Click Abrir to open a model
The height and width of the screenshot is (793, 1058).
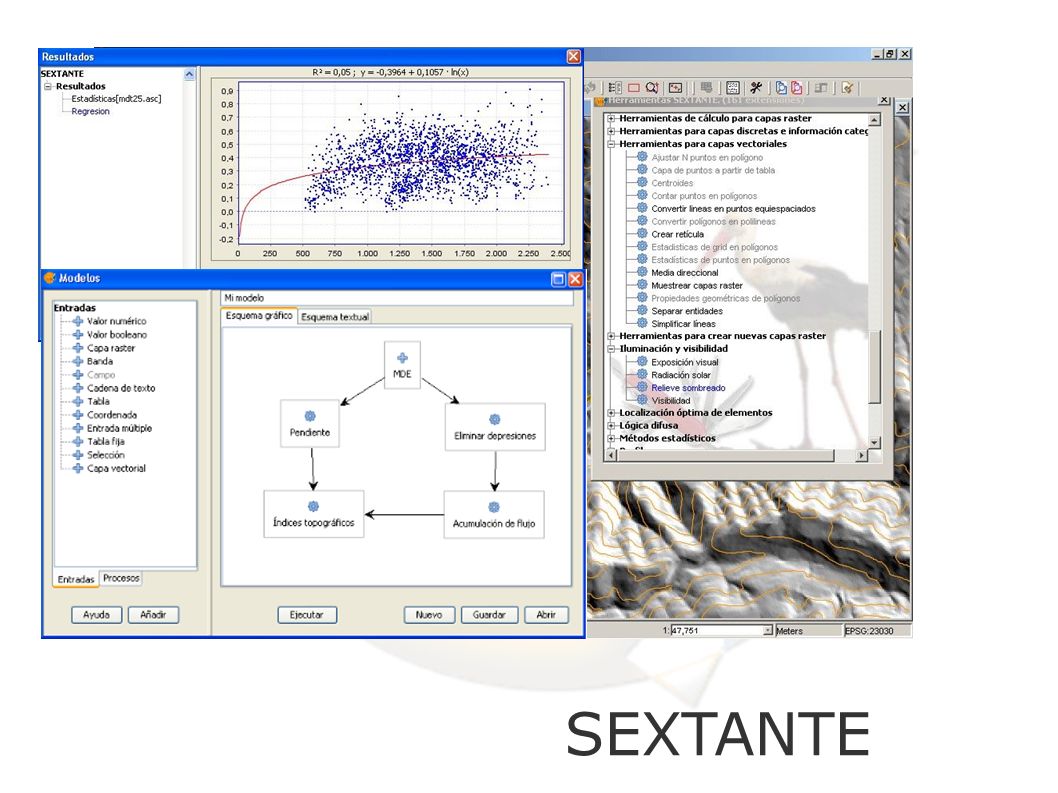tap(546, 615)
